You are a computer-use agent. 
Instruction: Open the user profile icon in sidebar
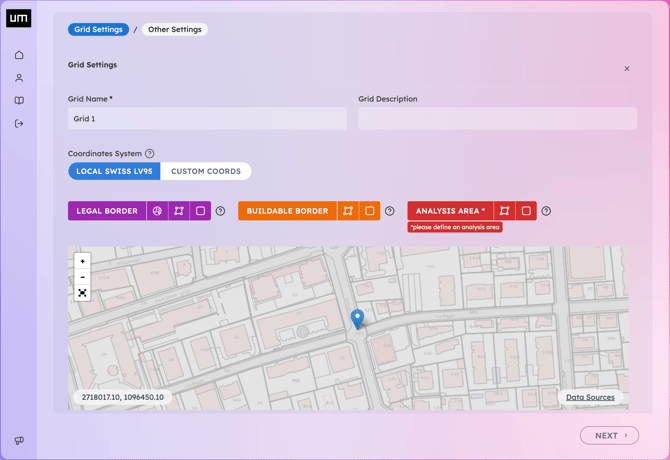tap(19, 78)
